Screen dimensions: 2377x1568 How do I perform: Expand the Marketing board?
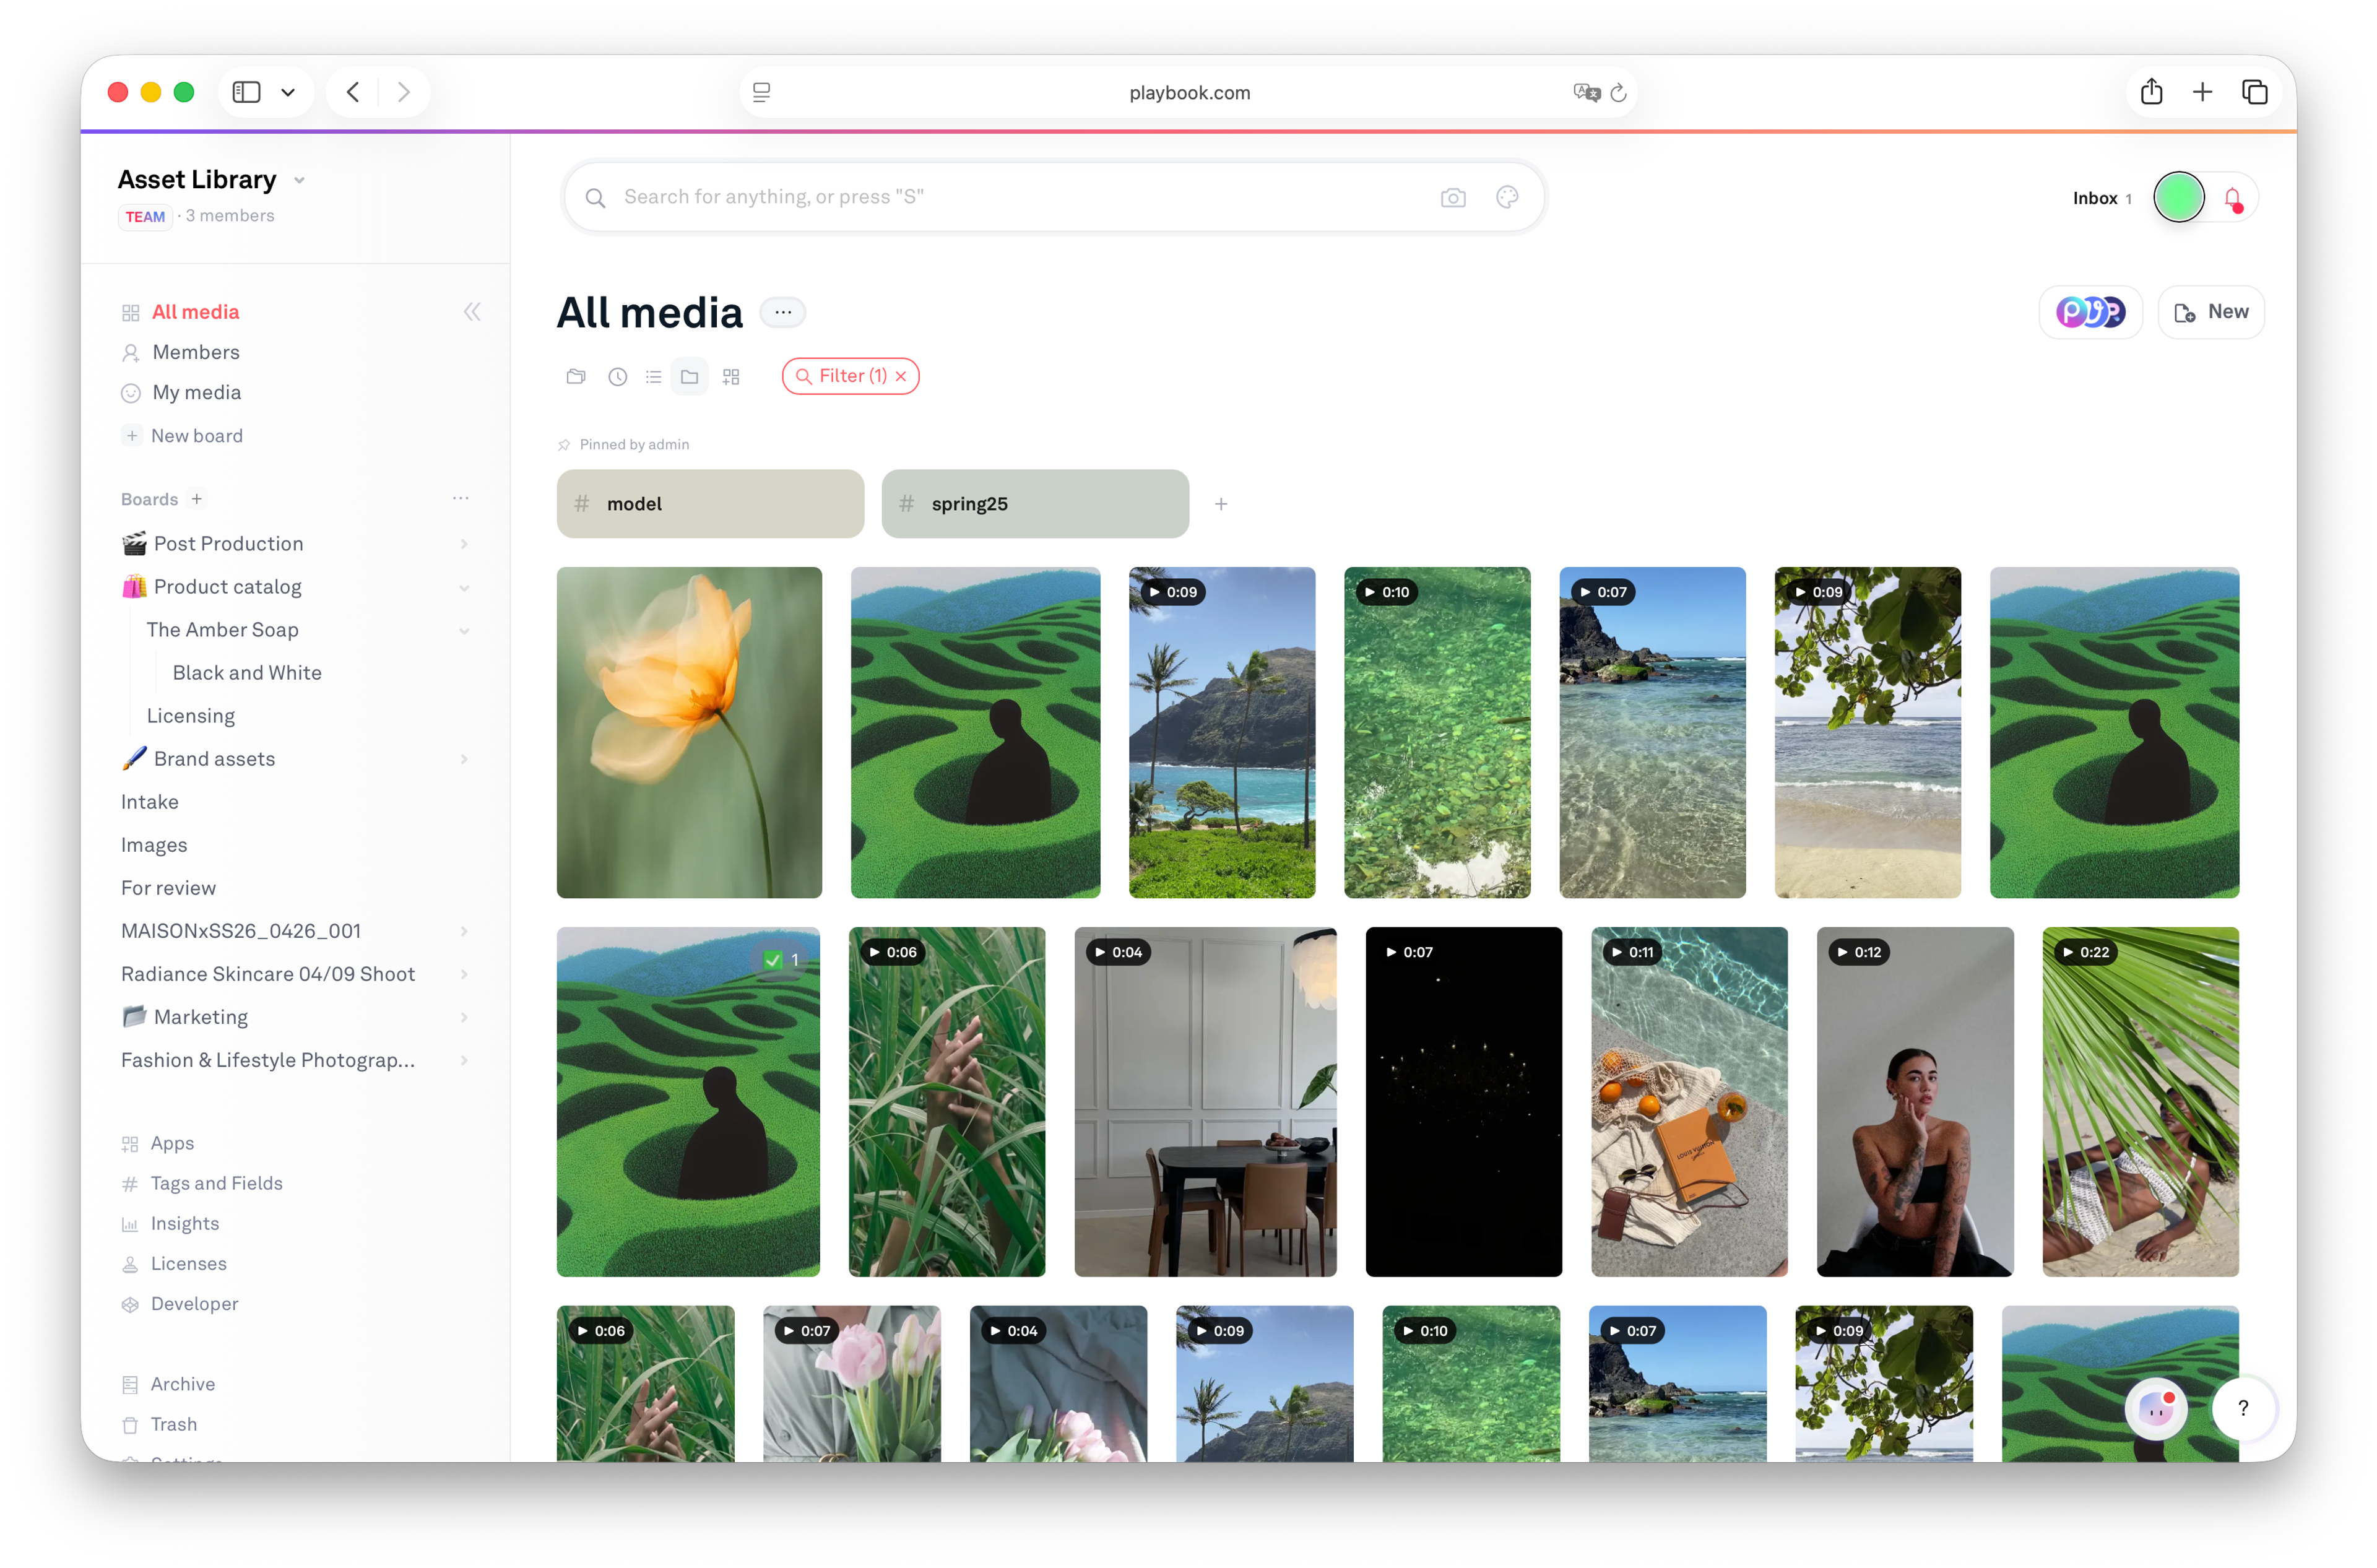tap(464, 1017)
